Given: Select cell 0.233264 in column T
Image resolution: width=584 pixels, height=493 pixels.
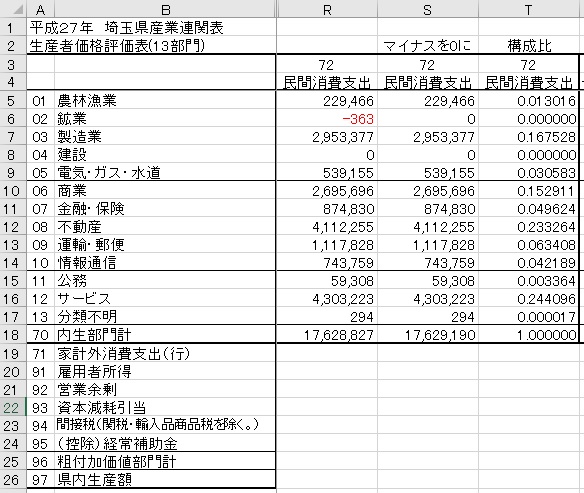Looking at the screenshot, I should (x=529, y=227).
